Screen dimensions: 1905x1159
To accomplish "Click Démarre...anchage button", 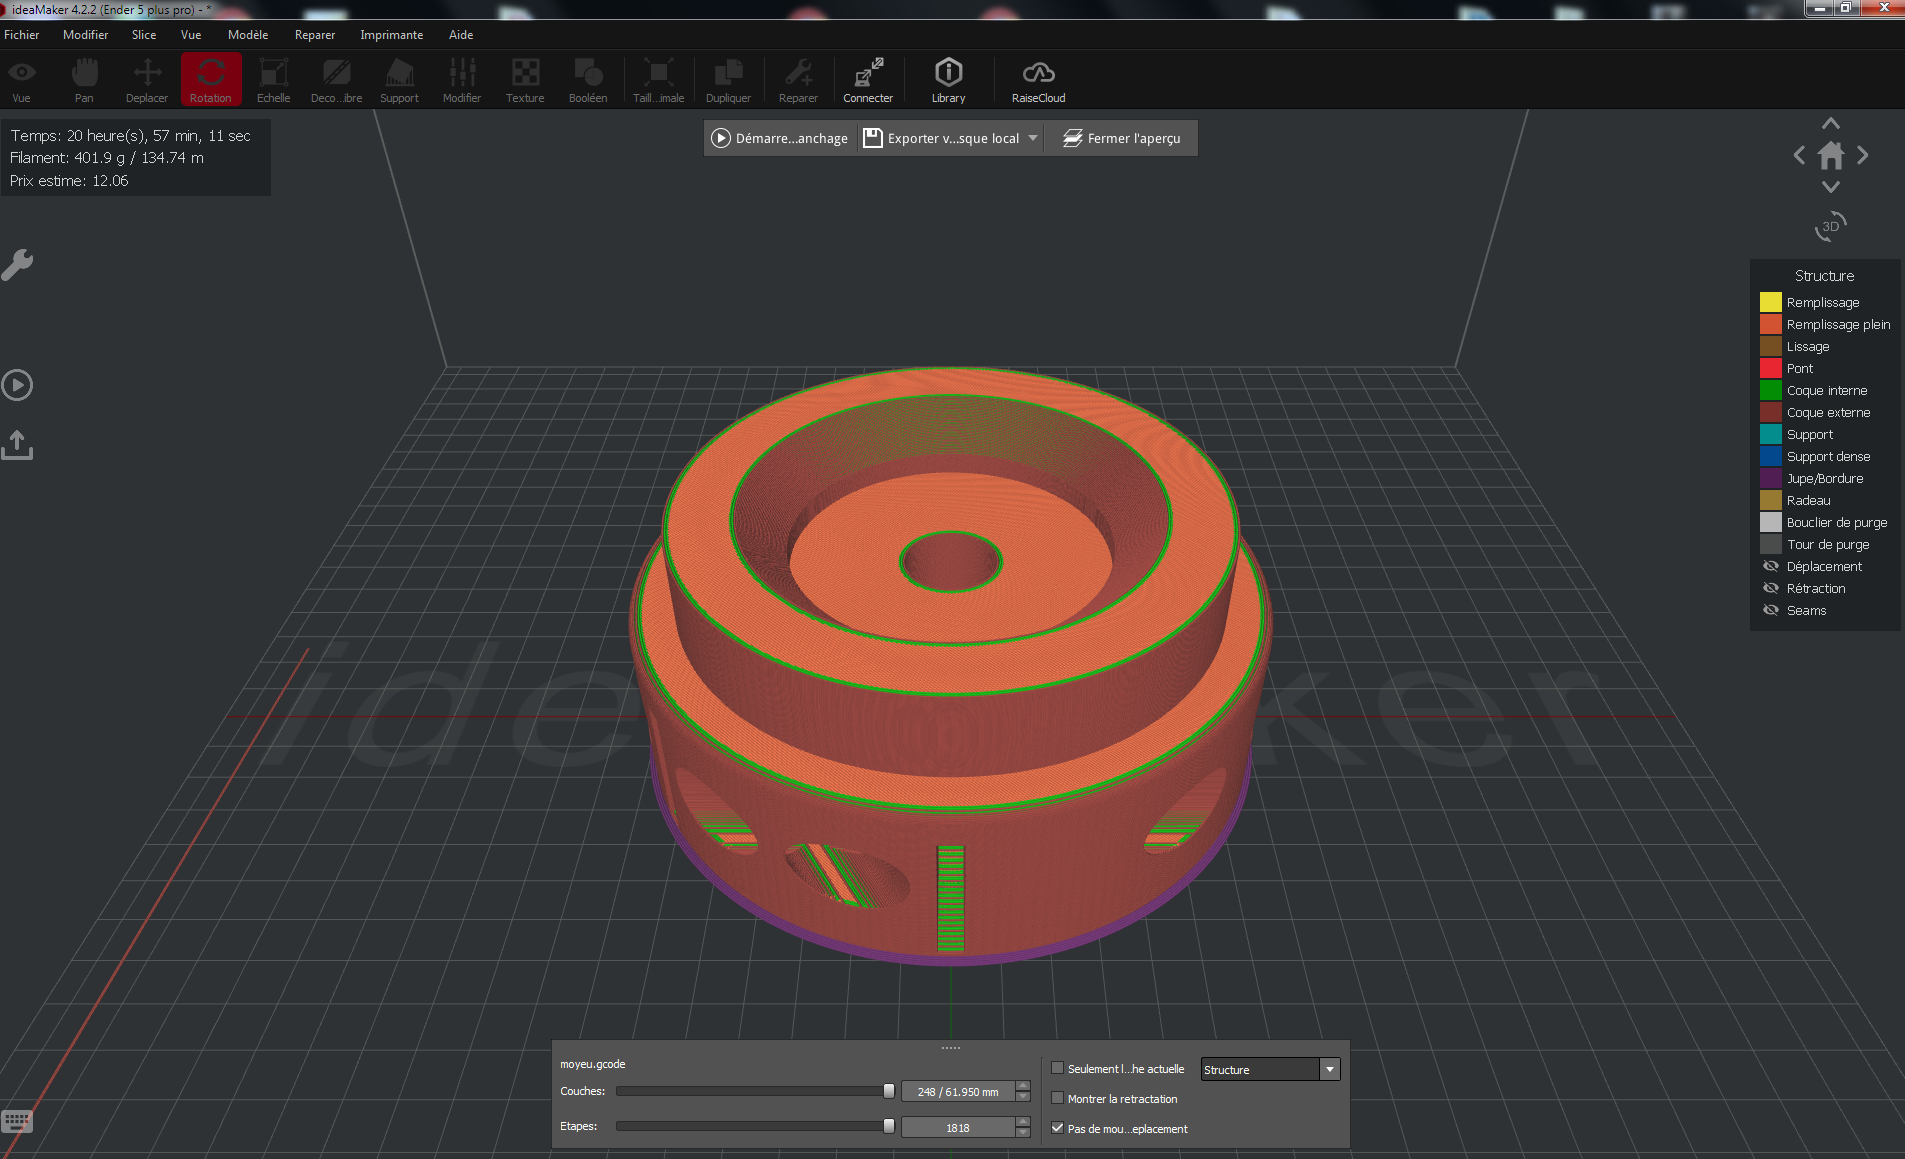I will coord(779,138).
